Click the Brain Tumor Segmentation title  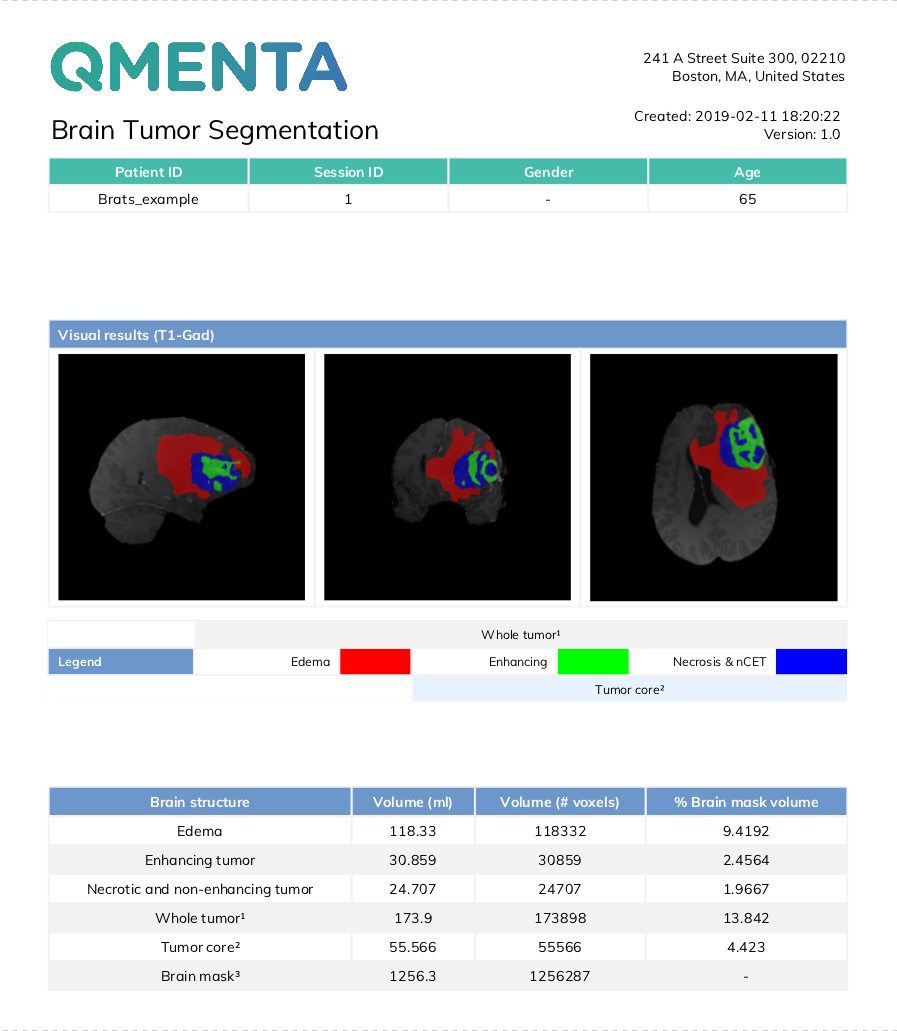(215, 130)
